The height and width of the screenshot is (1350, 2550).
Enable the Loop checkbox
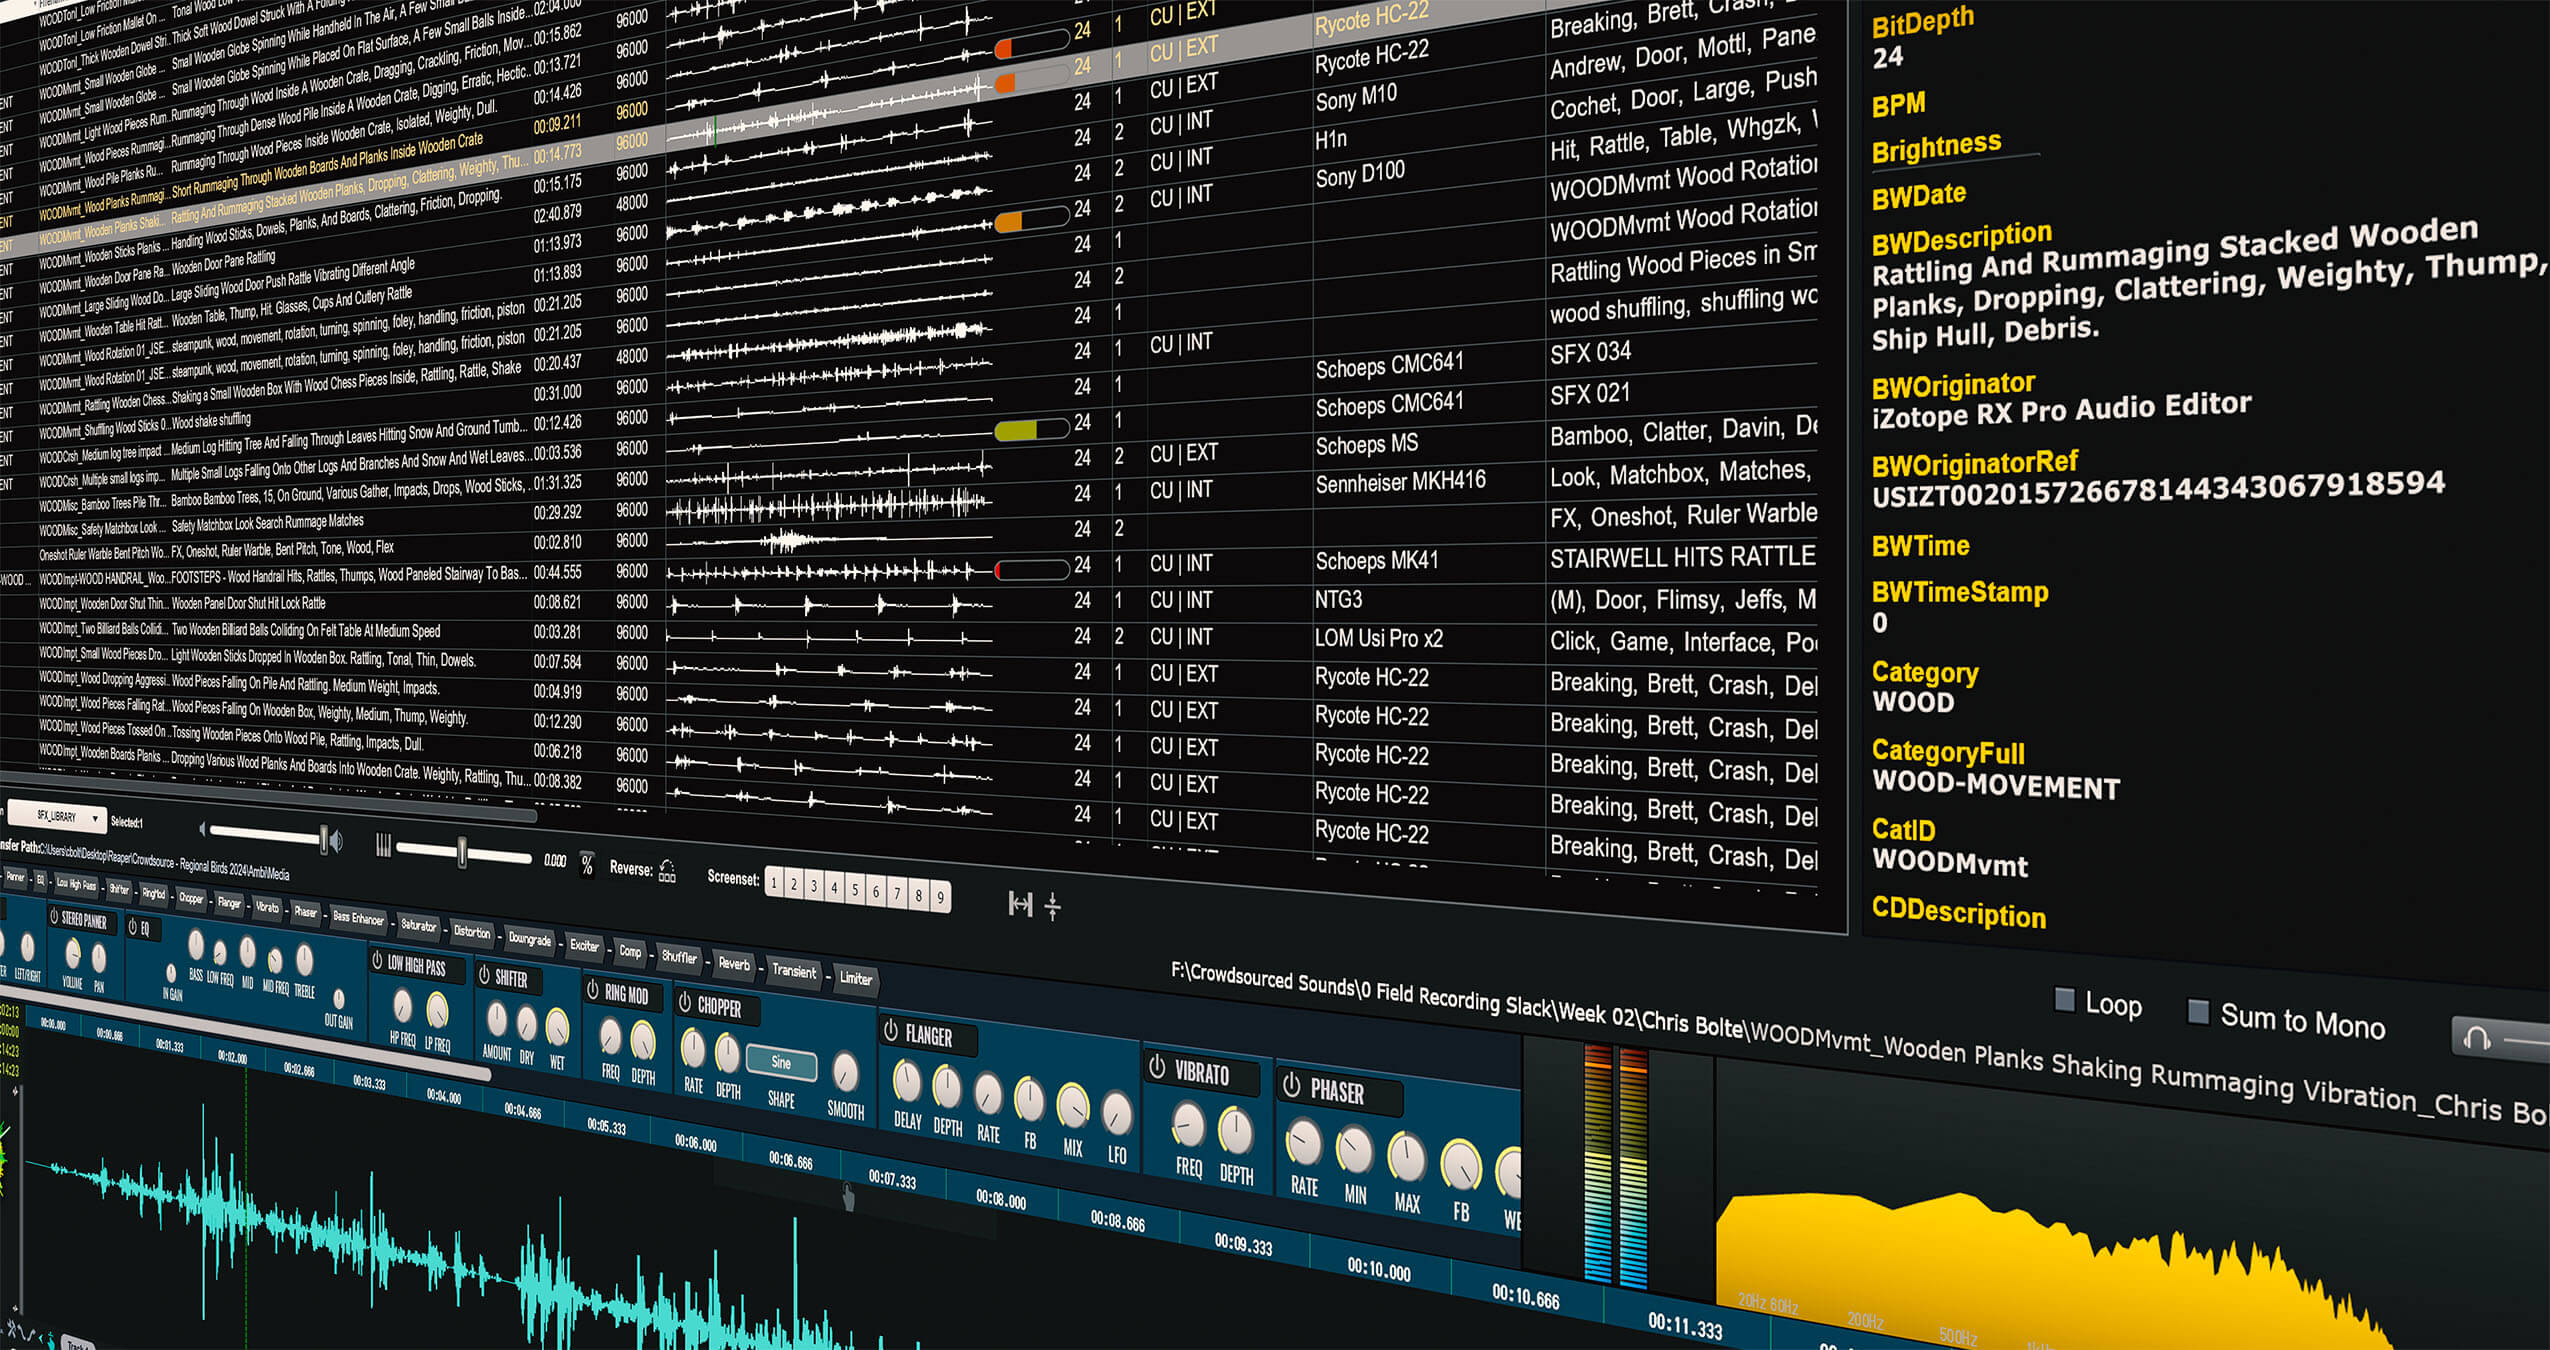point(2064,999)
